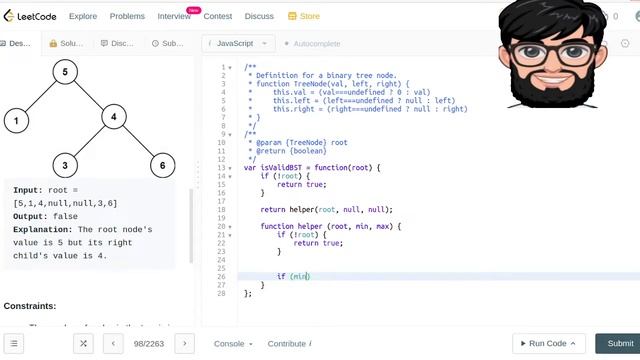Open the Problems page
The image size is (640, 360).
point(127,16)
